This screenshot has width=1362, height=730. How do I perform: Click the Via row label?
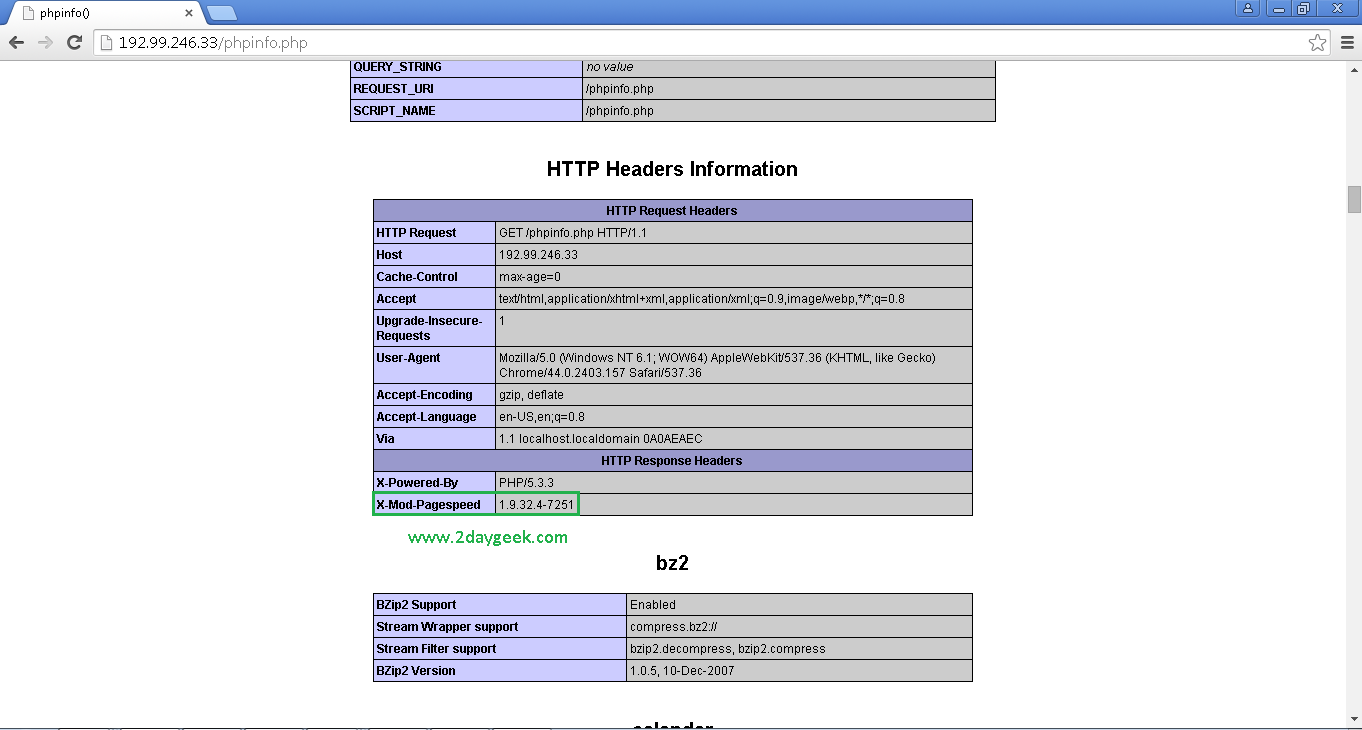(385, 439)
